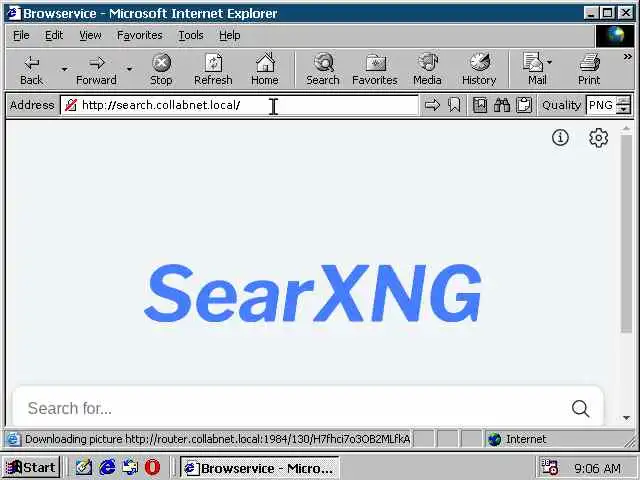Open the Favorites pane

[x=374, y=69]
